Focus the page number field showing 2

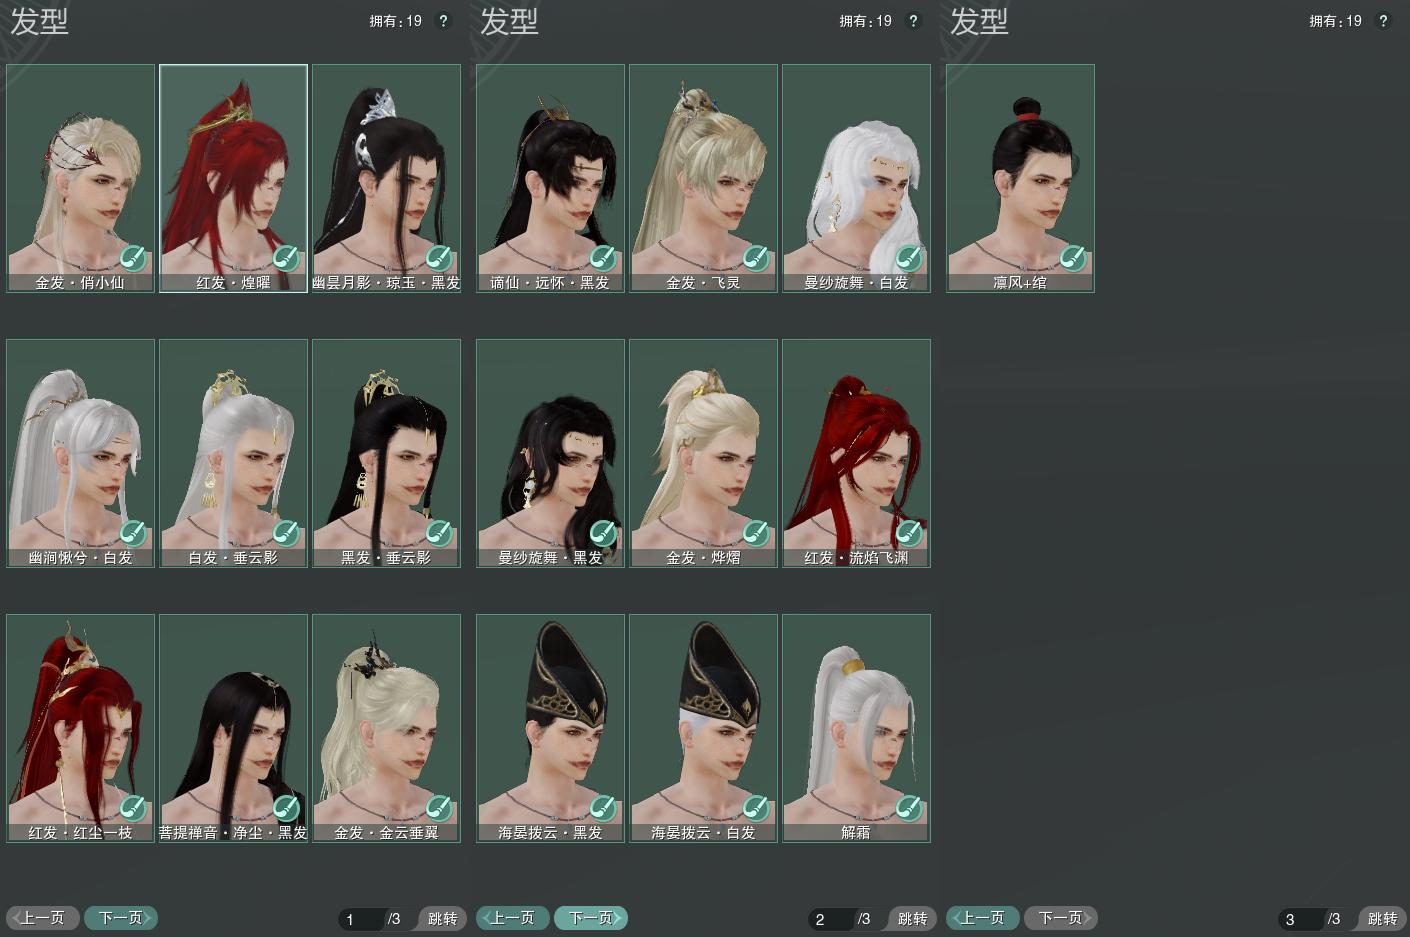pyautogui.click(x=831, y=919)
